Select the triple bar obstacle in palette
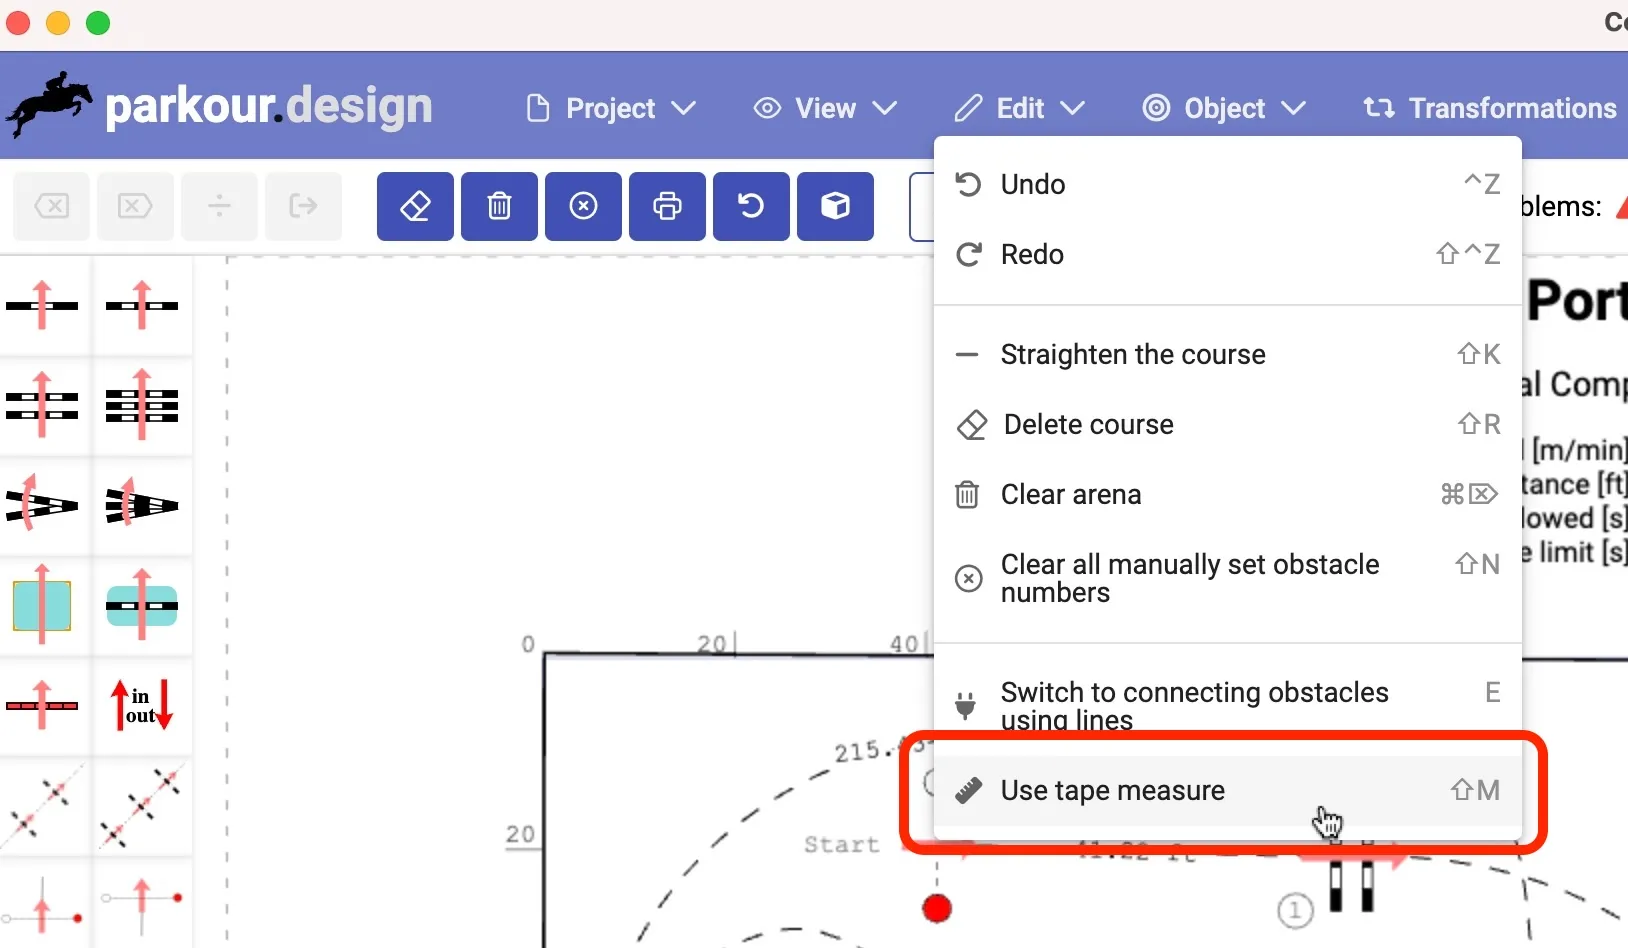Viewport: 1628px width, 948px height. point(142,406)
